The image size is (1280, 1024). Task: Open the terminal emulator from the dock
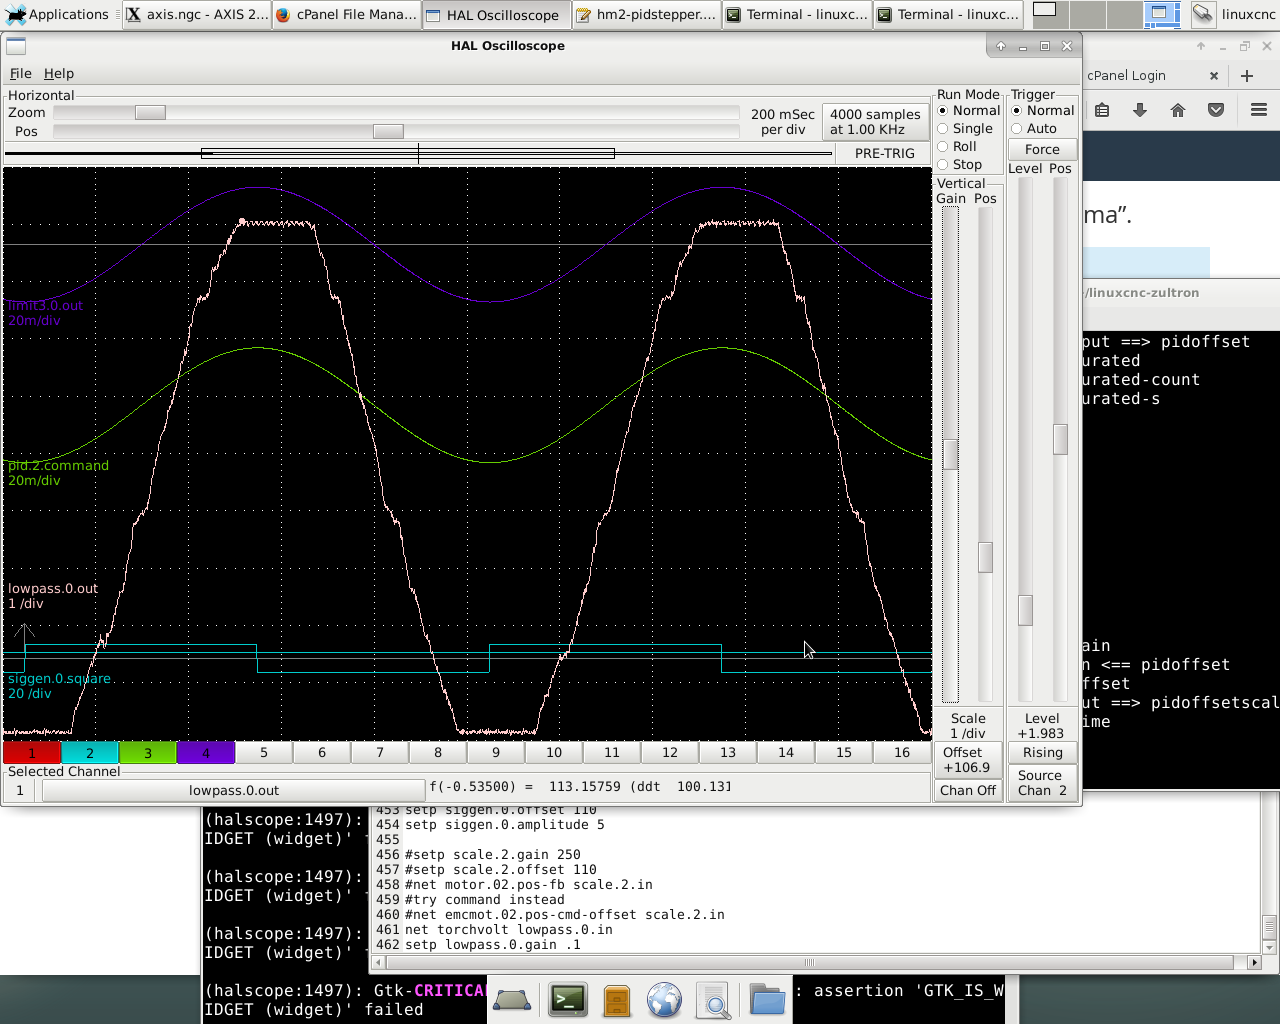[x=568, y=999]
